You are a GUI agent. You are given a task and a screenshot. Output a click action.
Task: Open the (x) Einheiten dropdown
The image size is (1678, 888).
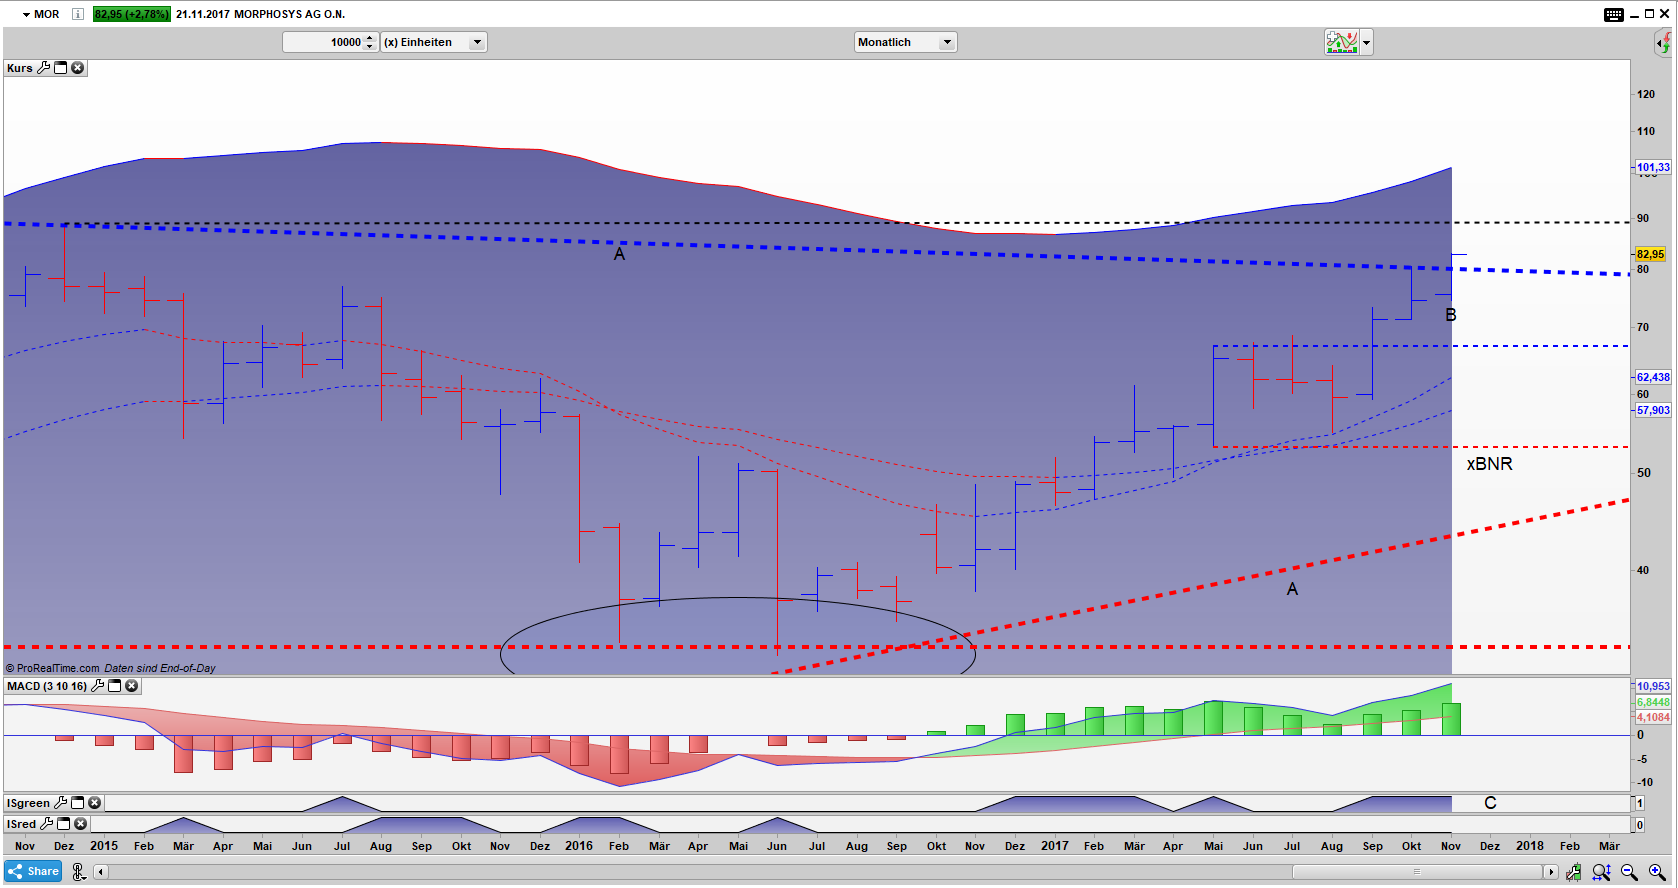click(x=434, y=42)
